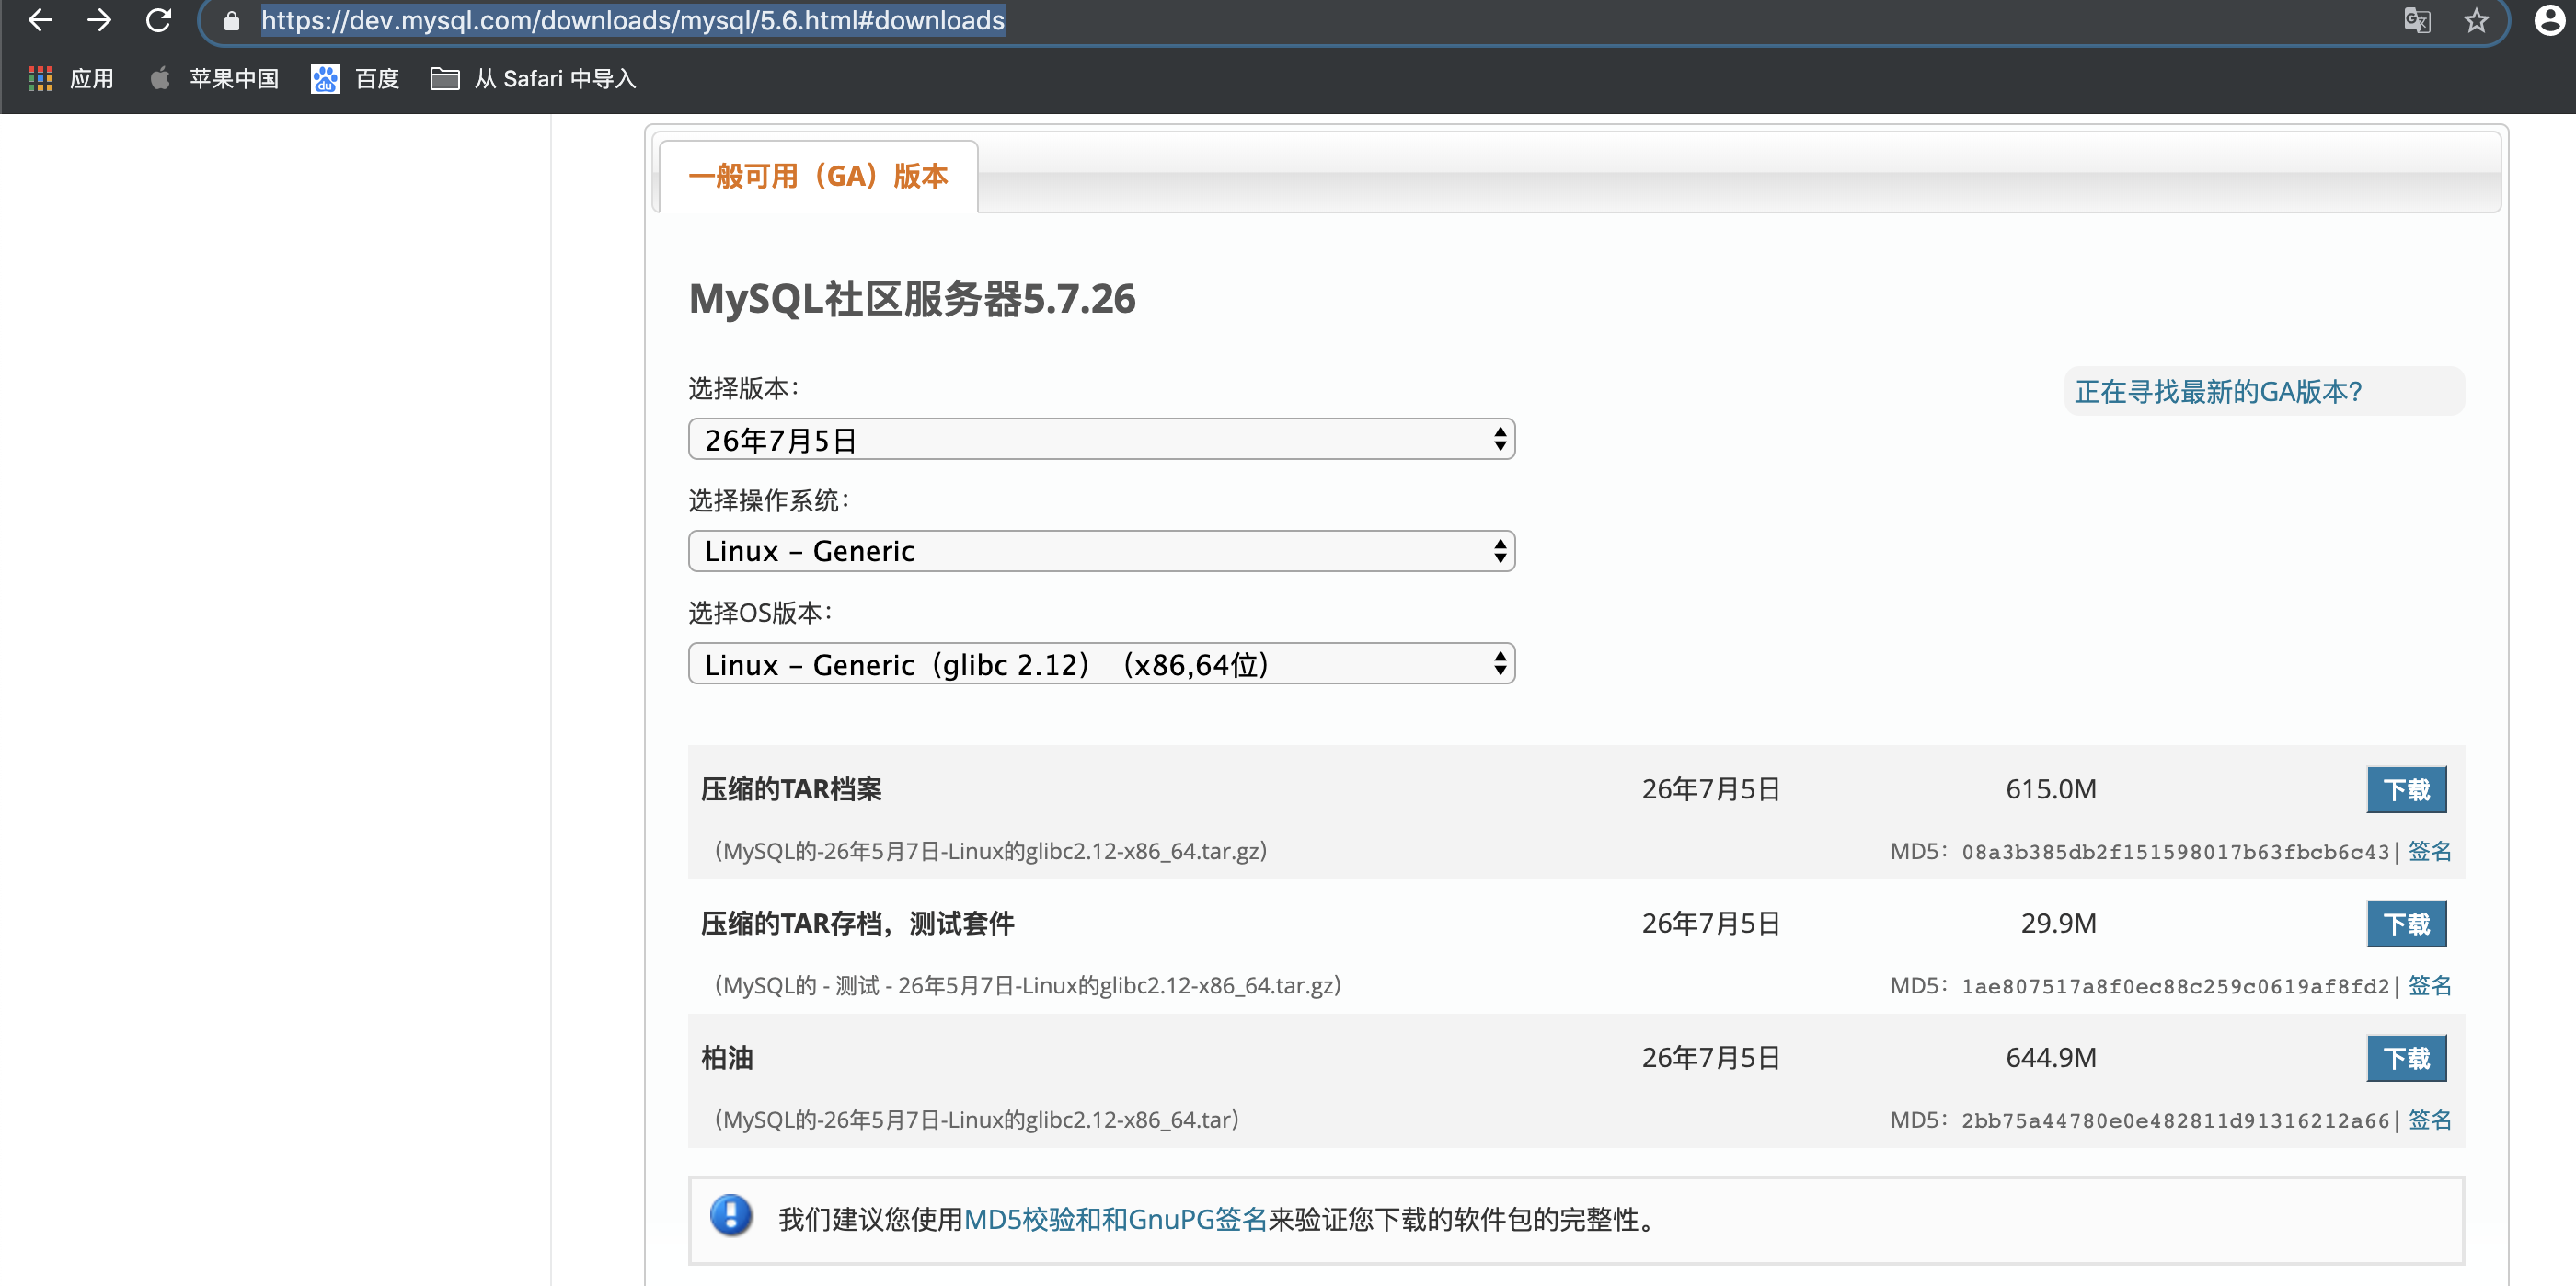Open the 苹果中国 bookmark
The image size is (2576, 1286).
(234, 79)
